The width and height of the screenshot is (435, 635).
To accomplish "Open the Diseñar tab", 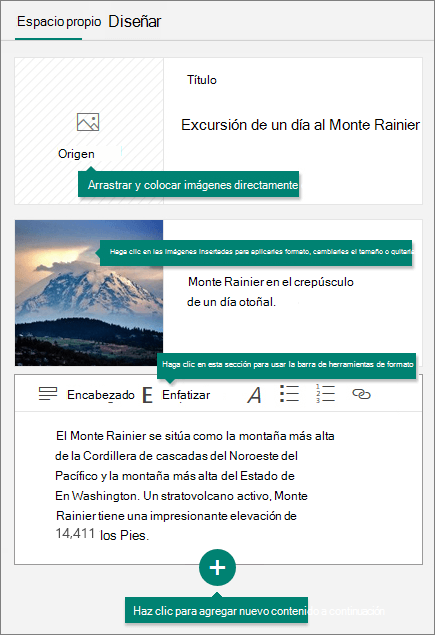I will [x=134, y=21].
